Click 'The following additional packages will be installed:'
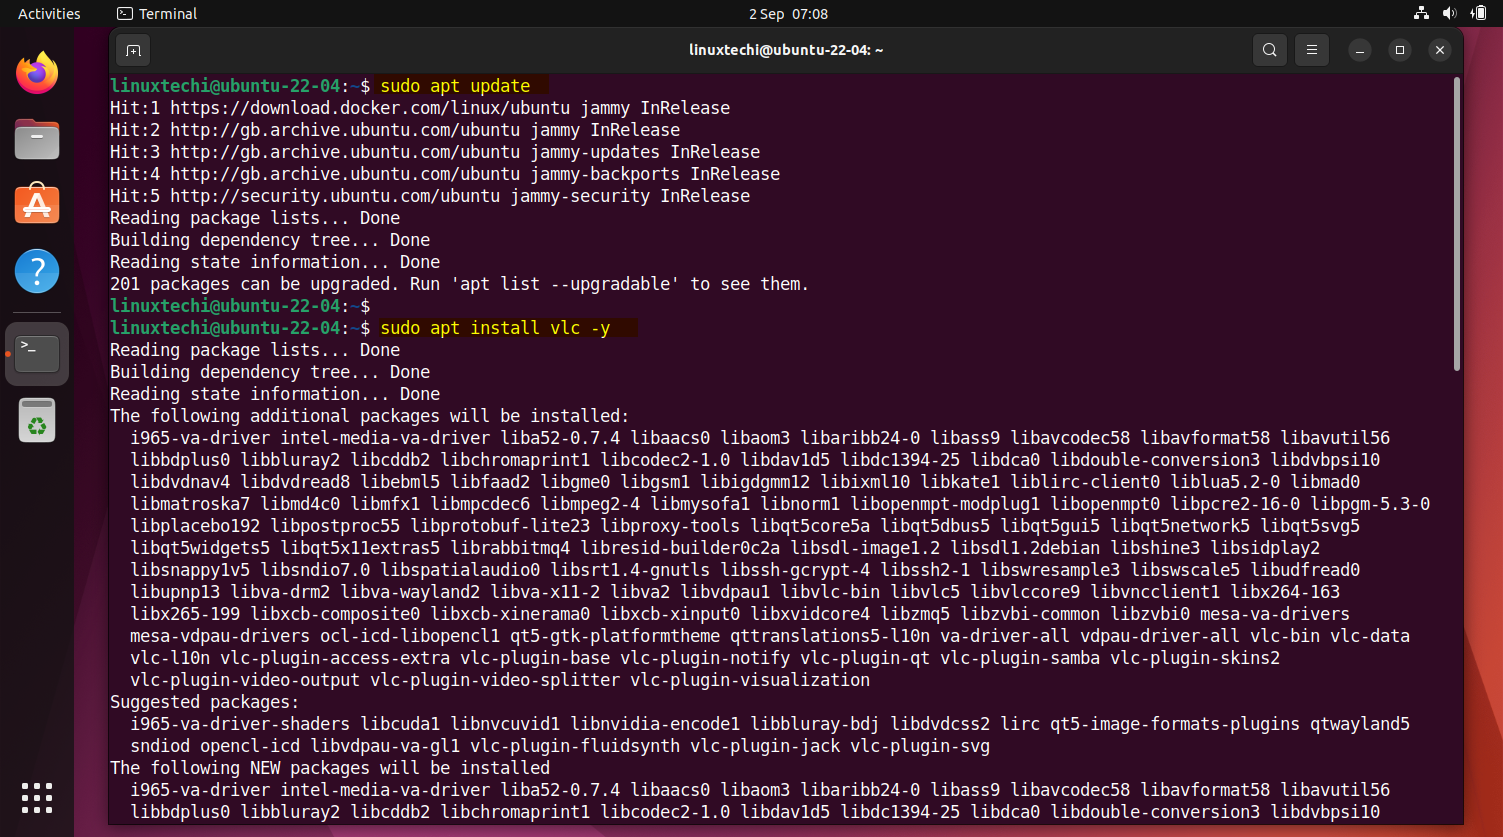This screenshot has width=1503, height=837. 370,416
